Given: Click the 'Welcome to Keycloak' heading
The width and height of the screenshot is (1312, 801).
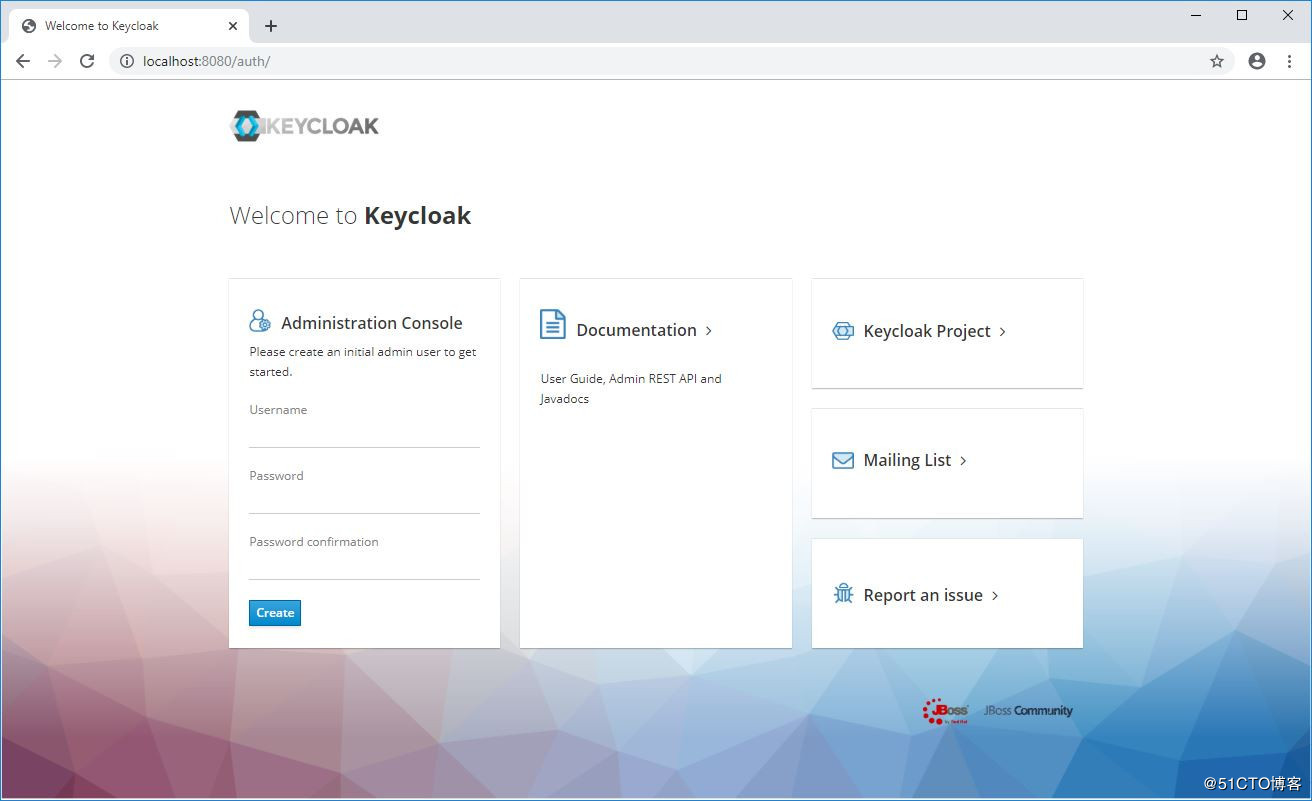Looking at the screenshot, I should tap(350, 216).
